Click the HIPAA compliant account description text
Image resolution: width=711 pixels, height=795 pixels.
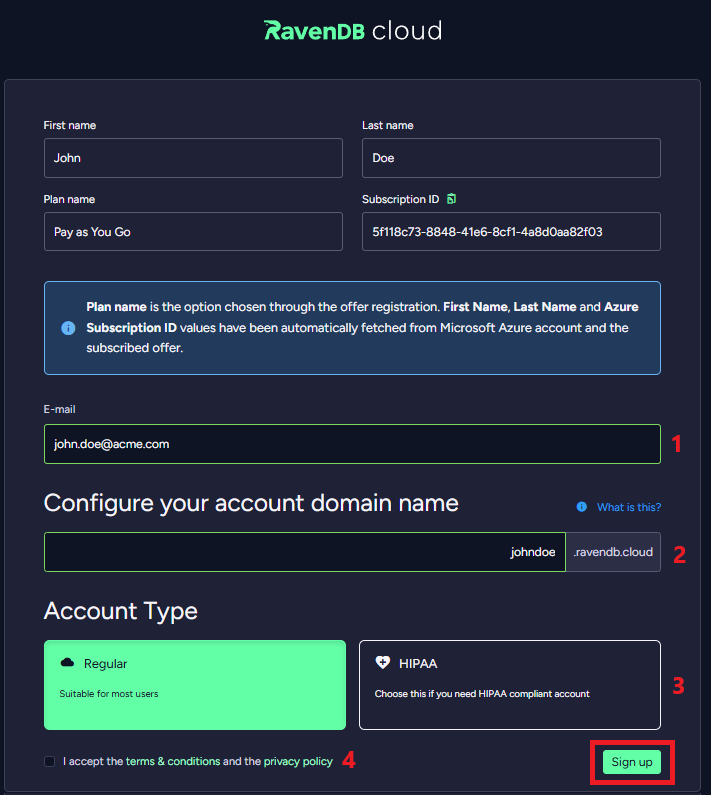click(482, 694)
